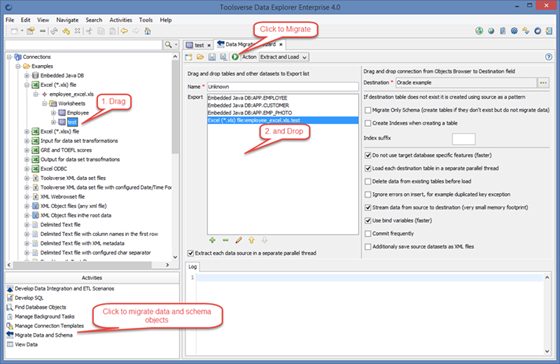Edit the selected export item with pencil icon

coord(239,240)
